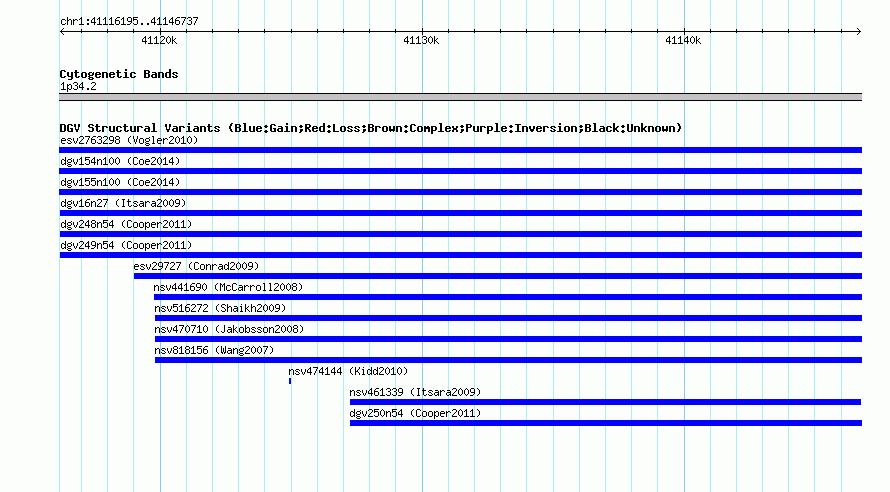Viewport: 890px width, 492px height.
Task: Select the blue bar under esv29727
Action: pos(498,276)
